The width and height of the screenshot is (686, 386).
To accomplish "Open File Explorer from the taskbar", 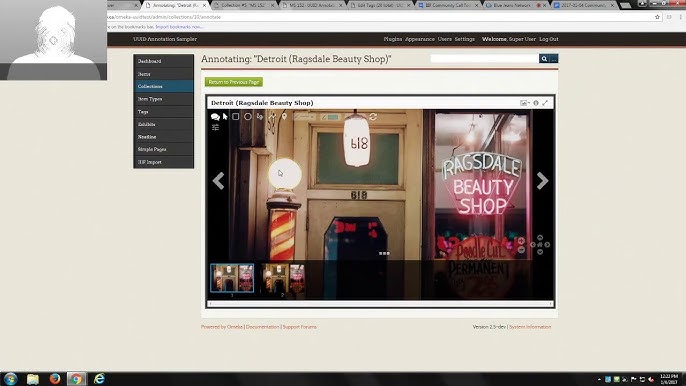I will pyautogui.click(x=33, y=379).
